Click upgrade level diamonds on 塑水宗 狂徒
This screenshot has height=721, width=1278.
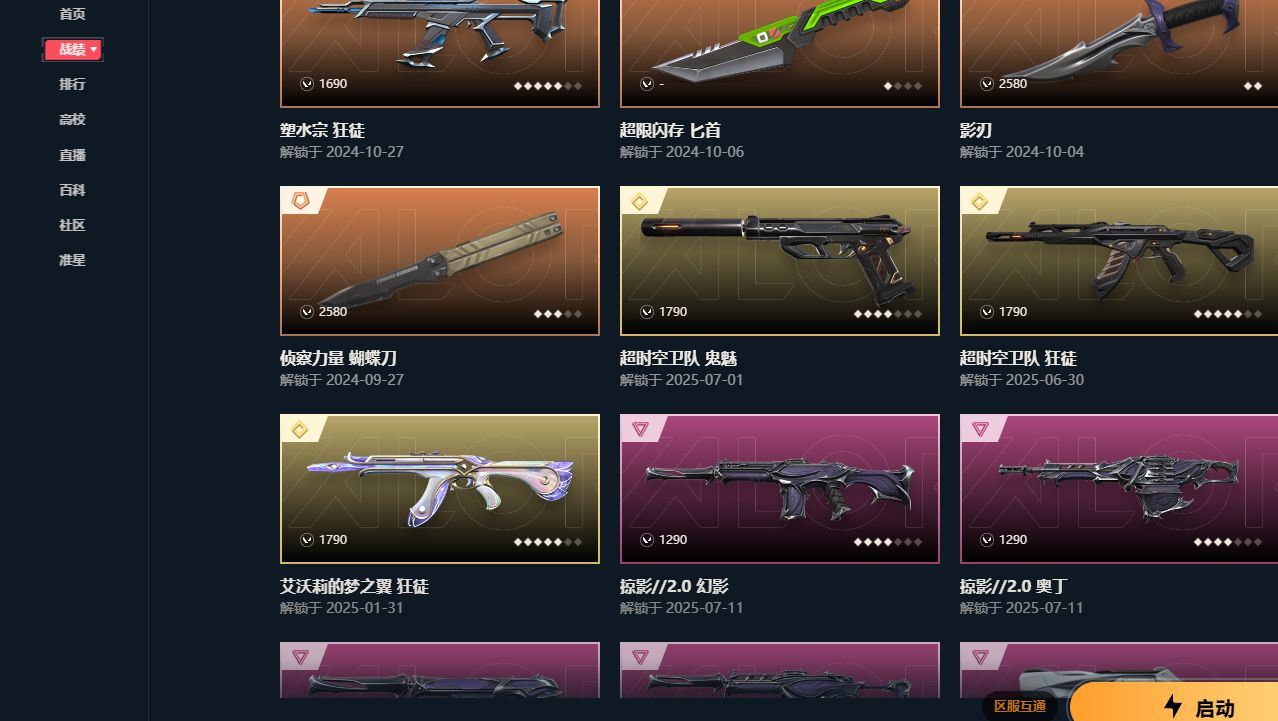pyautogui.click(x=547, y=86)
